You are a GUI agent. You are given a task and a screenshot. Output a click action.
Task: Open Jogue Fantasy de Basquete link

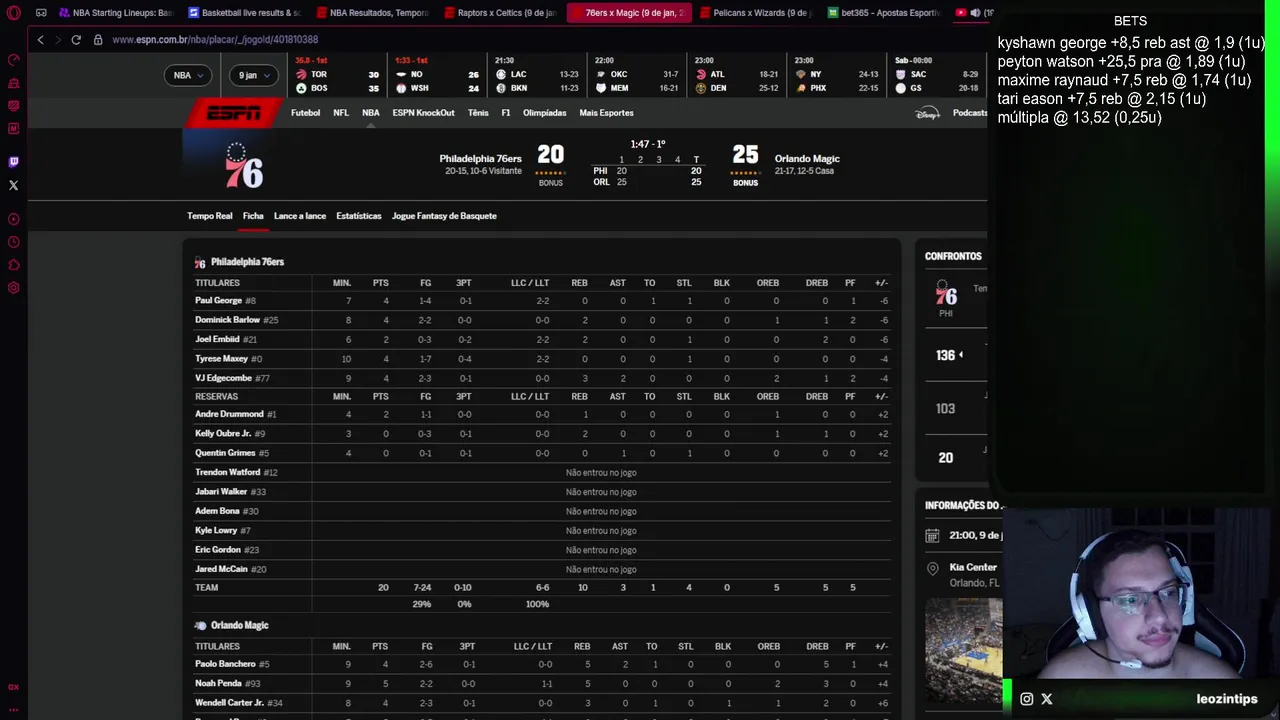(x=444, y=216)
